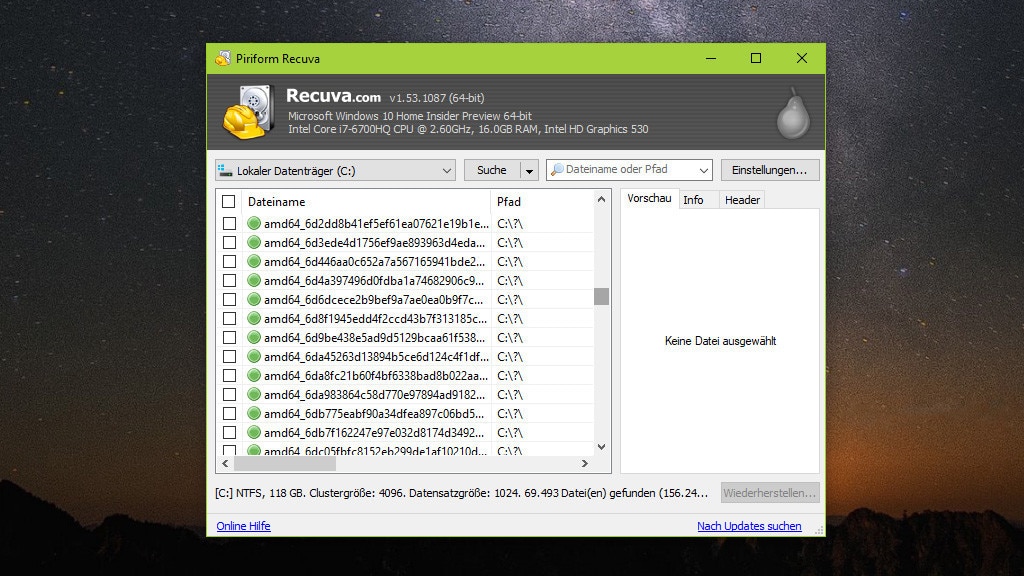Click the file list's vertical scrollbar thumb
This screenshot has height=576, width=1024.
click(x=601, y=296)
